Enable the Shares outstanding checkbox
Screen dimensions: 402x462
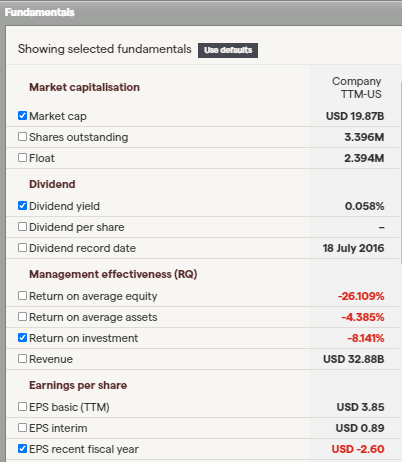pyautogui.click(x=22, y=137)
